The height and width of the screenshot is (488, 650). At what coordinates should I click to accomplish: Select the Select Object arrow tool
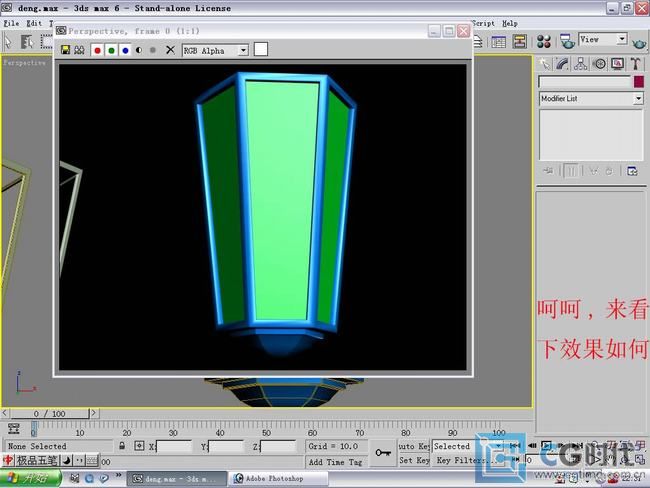pos(8,41)
